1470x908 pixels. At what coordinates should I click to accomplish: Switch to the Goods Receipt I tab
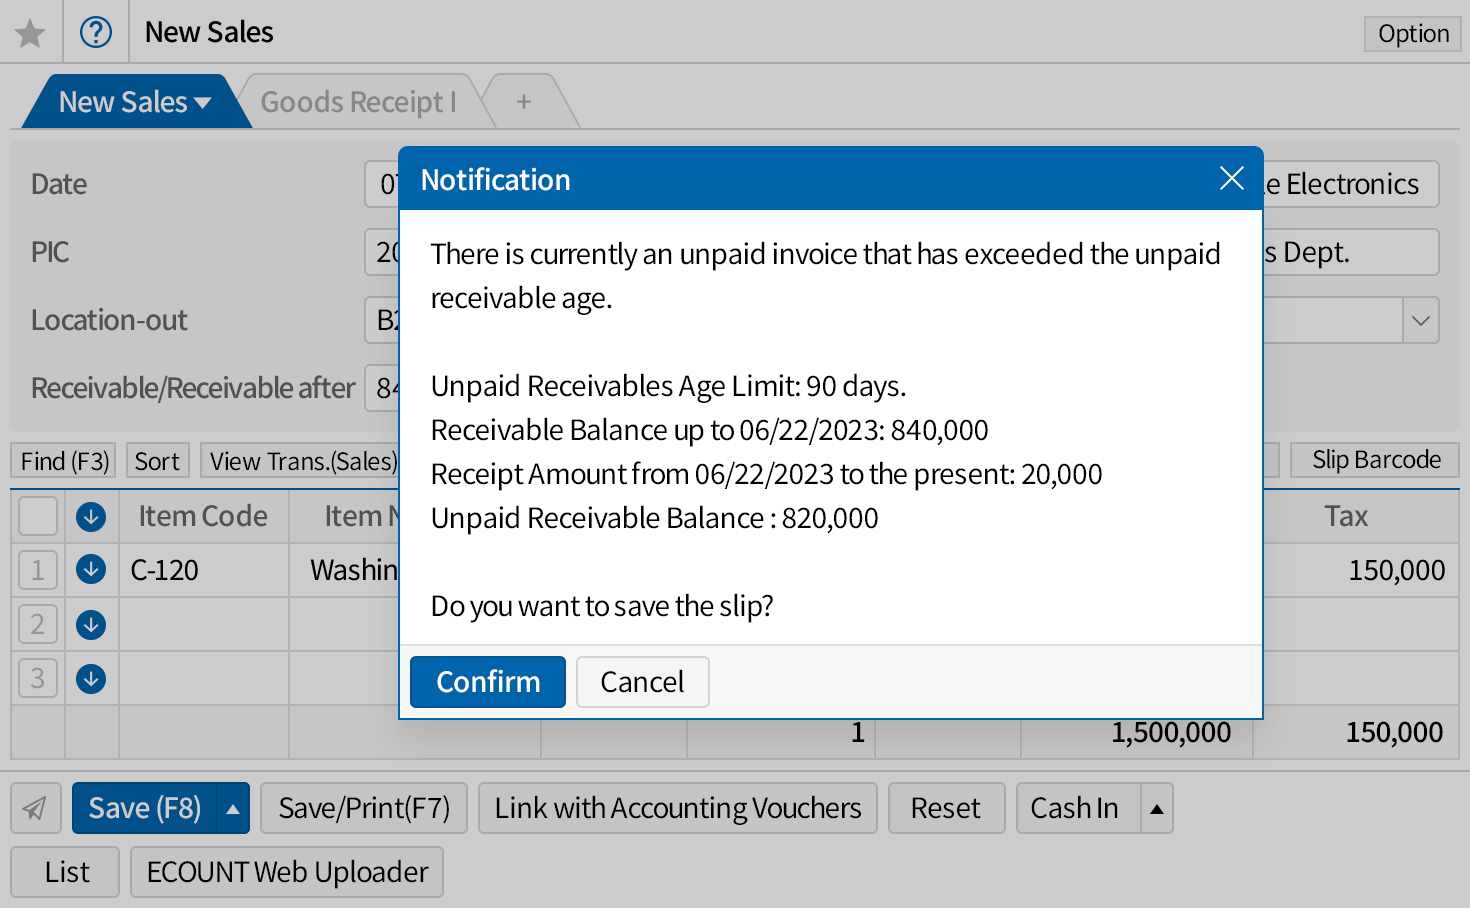[x=358, y=102]
